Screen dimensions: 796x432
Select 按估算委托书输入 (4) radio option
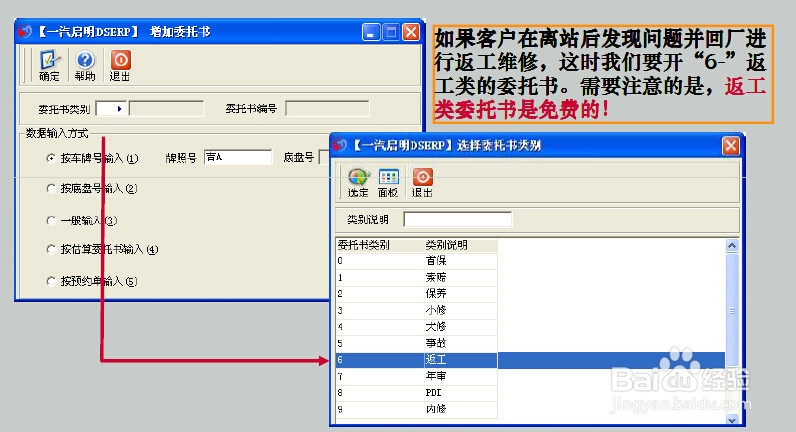(51, 249)
